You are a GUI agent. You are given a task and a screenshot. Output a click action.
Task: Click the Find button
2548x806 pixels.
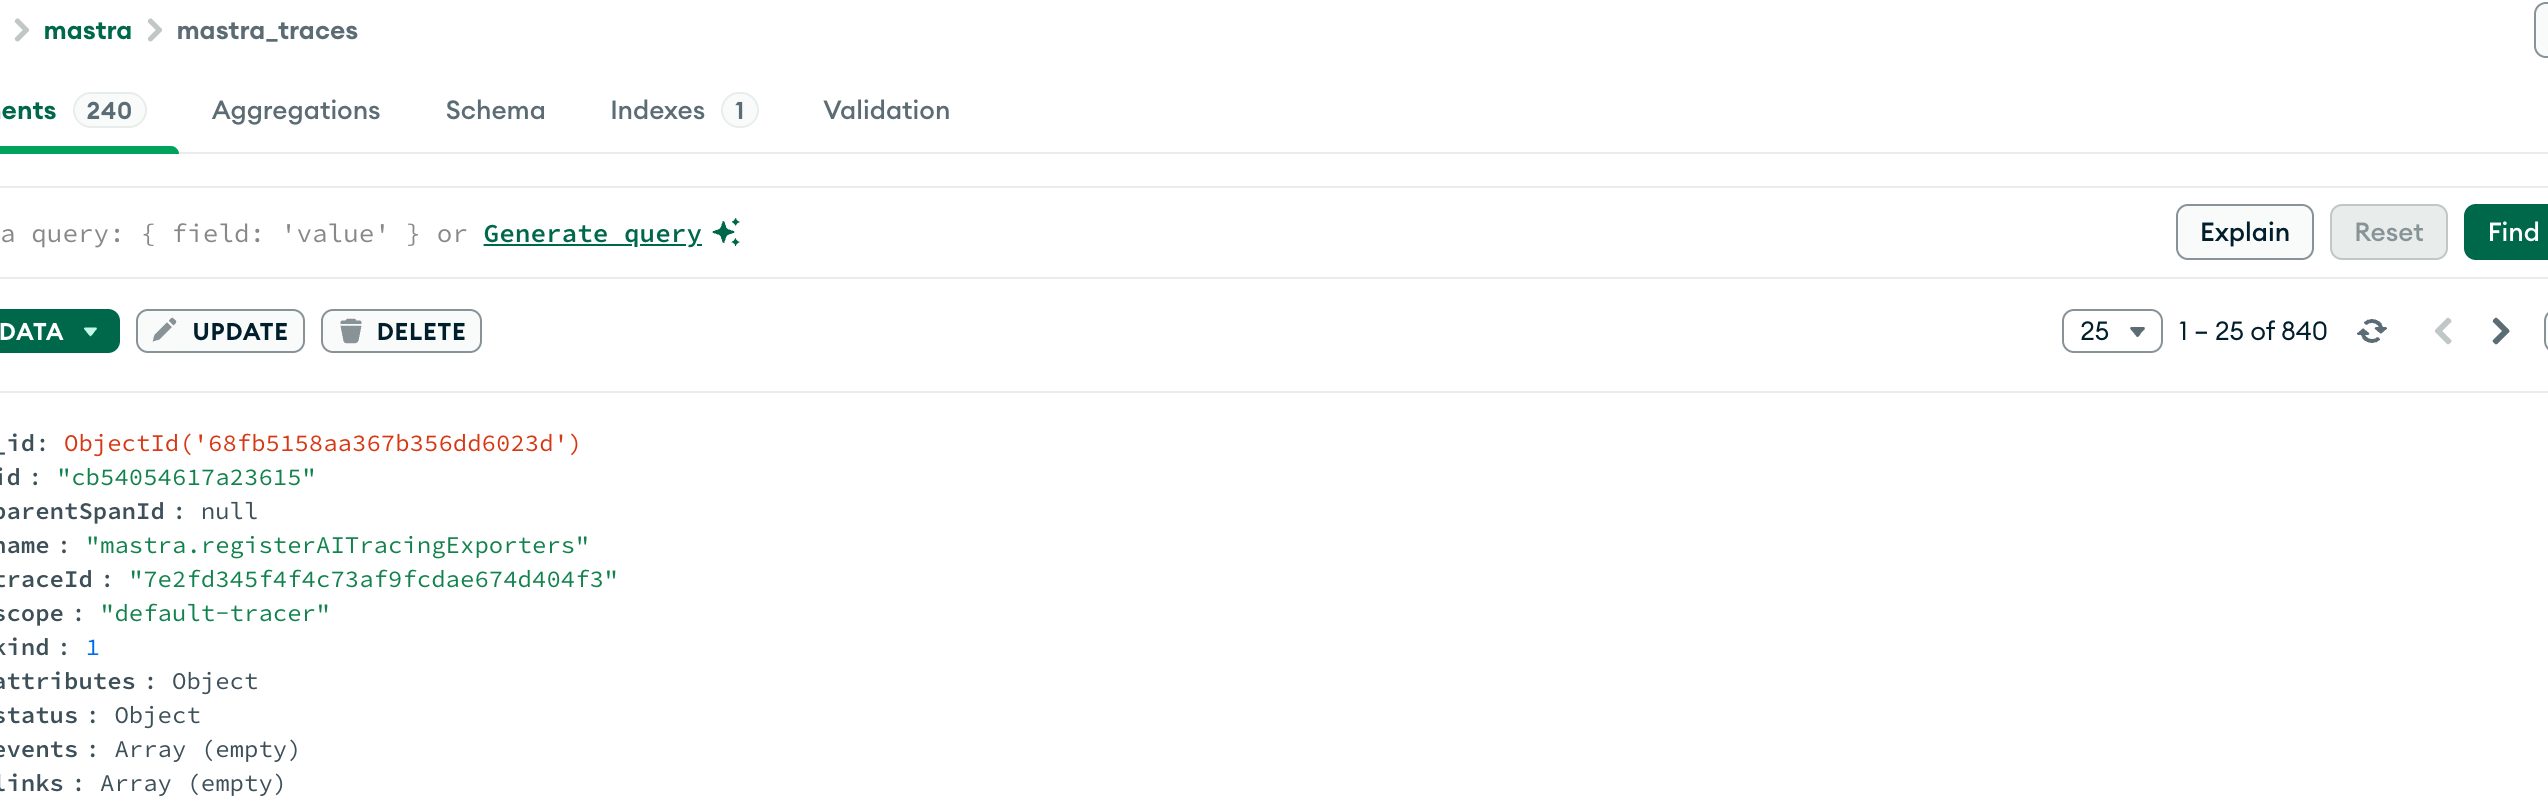point(2510,231)
